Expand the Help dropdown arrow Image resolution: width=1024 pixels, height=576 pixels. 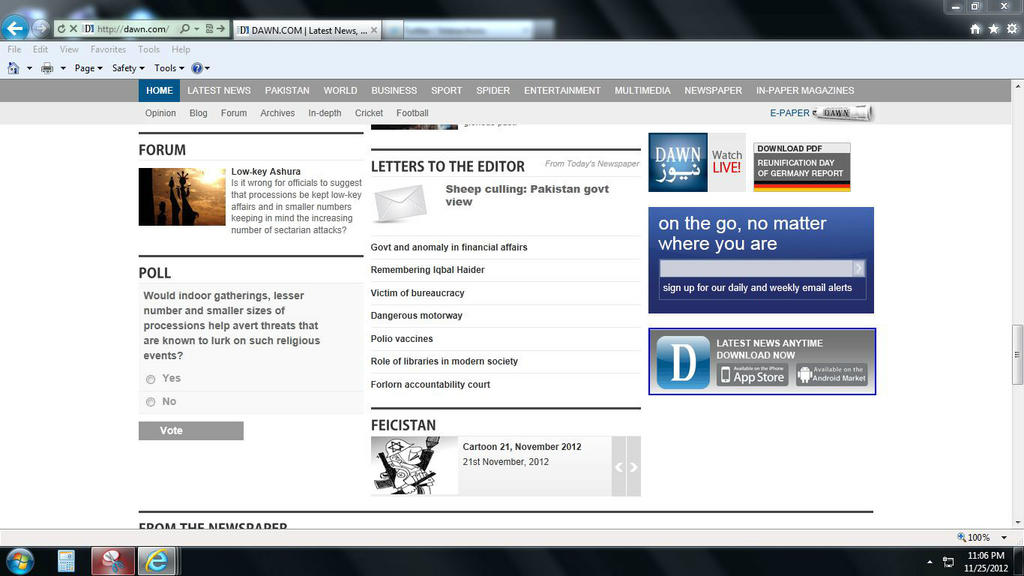coord(208,69)
